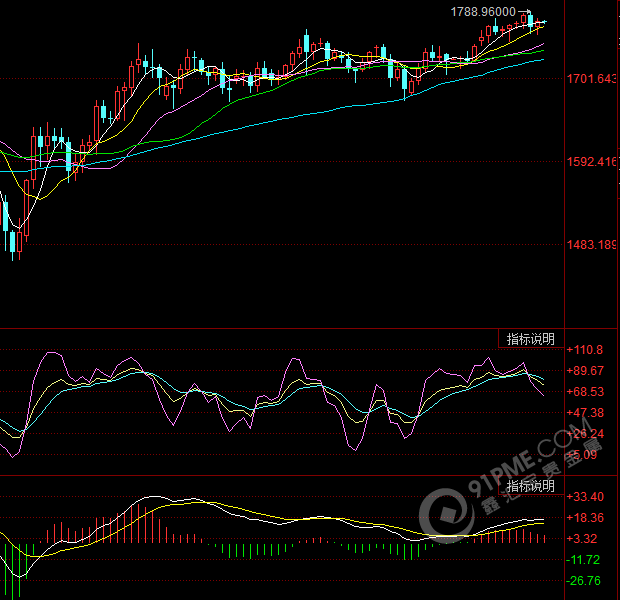Click the +3.32 MACD axis value
620x600 pixels.
(582, 539)
